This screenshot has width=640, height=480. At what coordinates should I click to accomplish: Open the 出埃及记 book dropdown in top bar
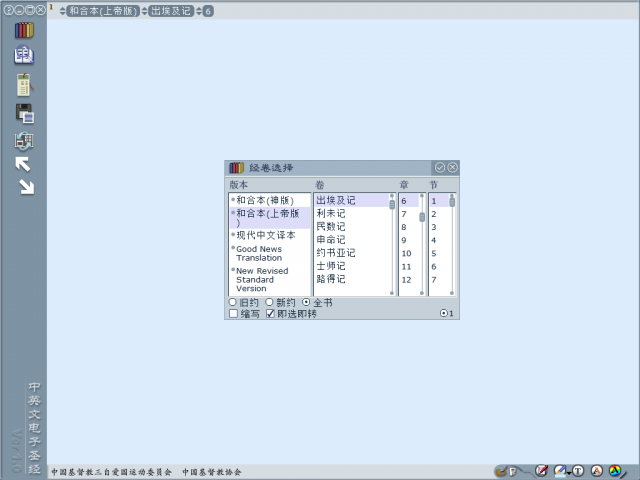click(x=171, y=11)
